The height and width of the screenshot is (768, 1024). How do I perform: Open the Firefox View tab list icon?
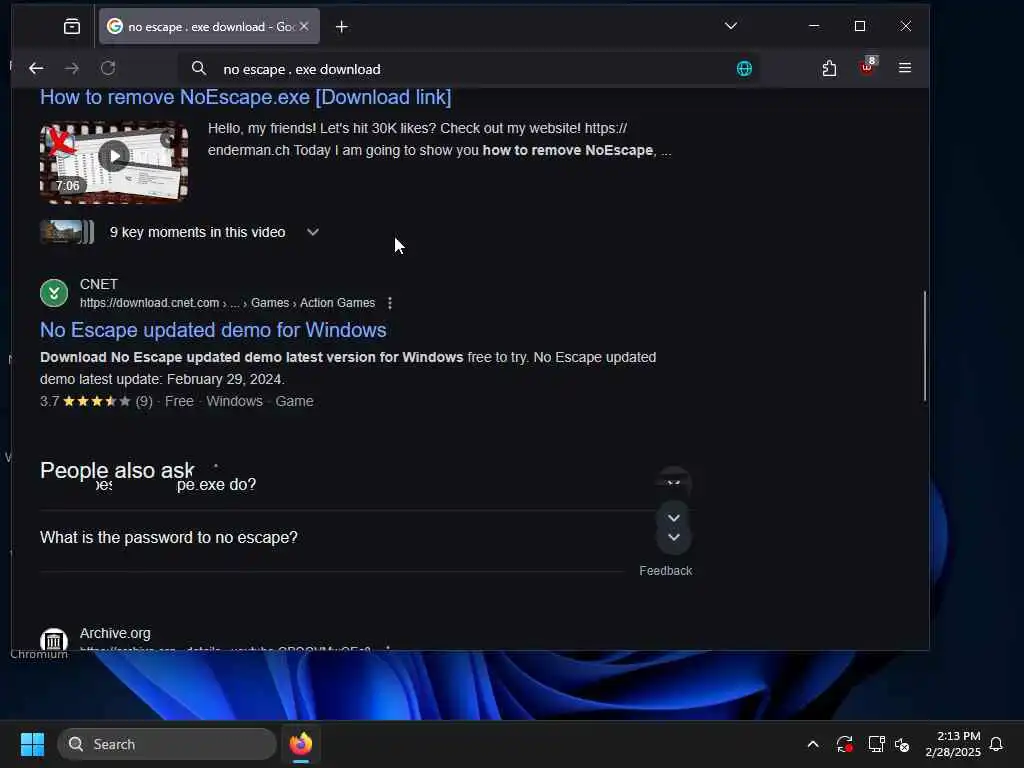[72, 26]
